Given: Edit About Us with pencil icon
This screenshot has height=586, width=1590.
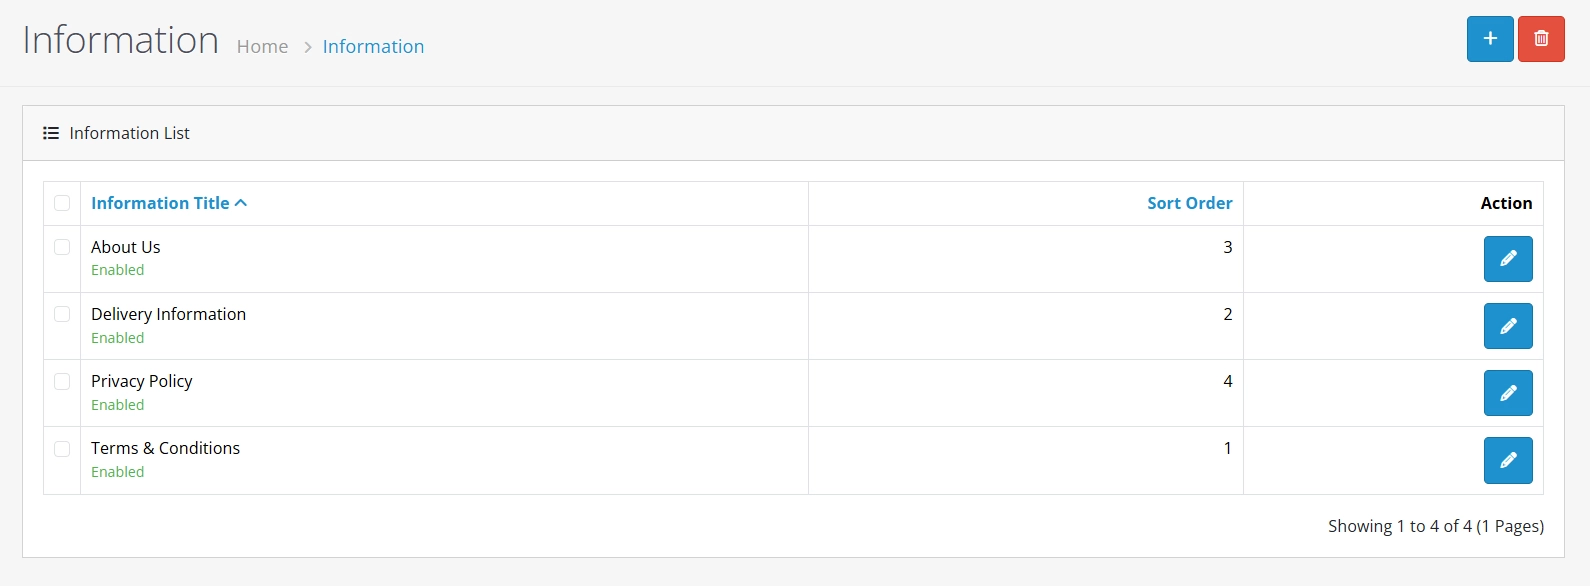Looking at the screenshot, I should coord(1508,259).
